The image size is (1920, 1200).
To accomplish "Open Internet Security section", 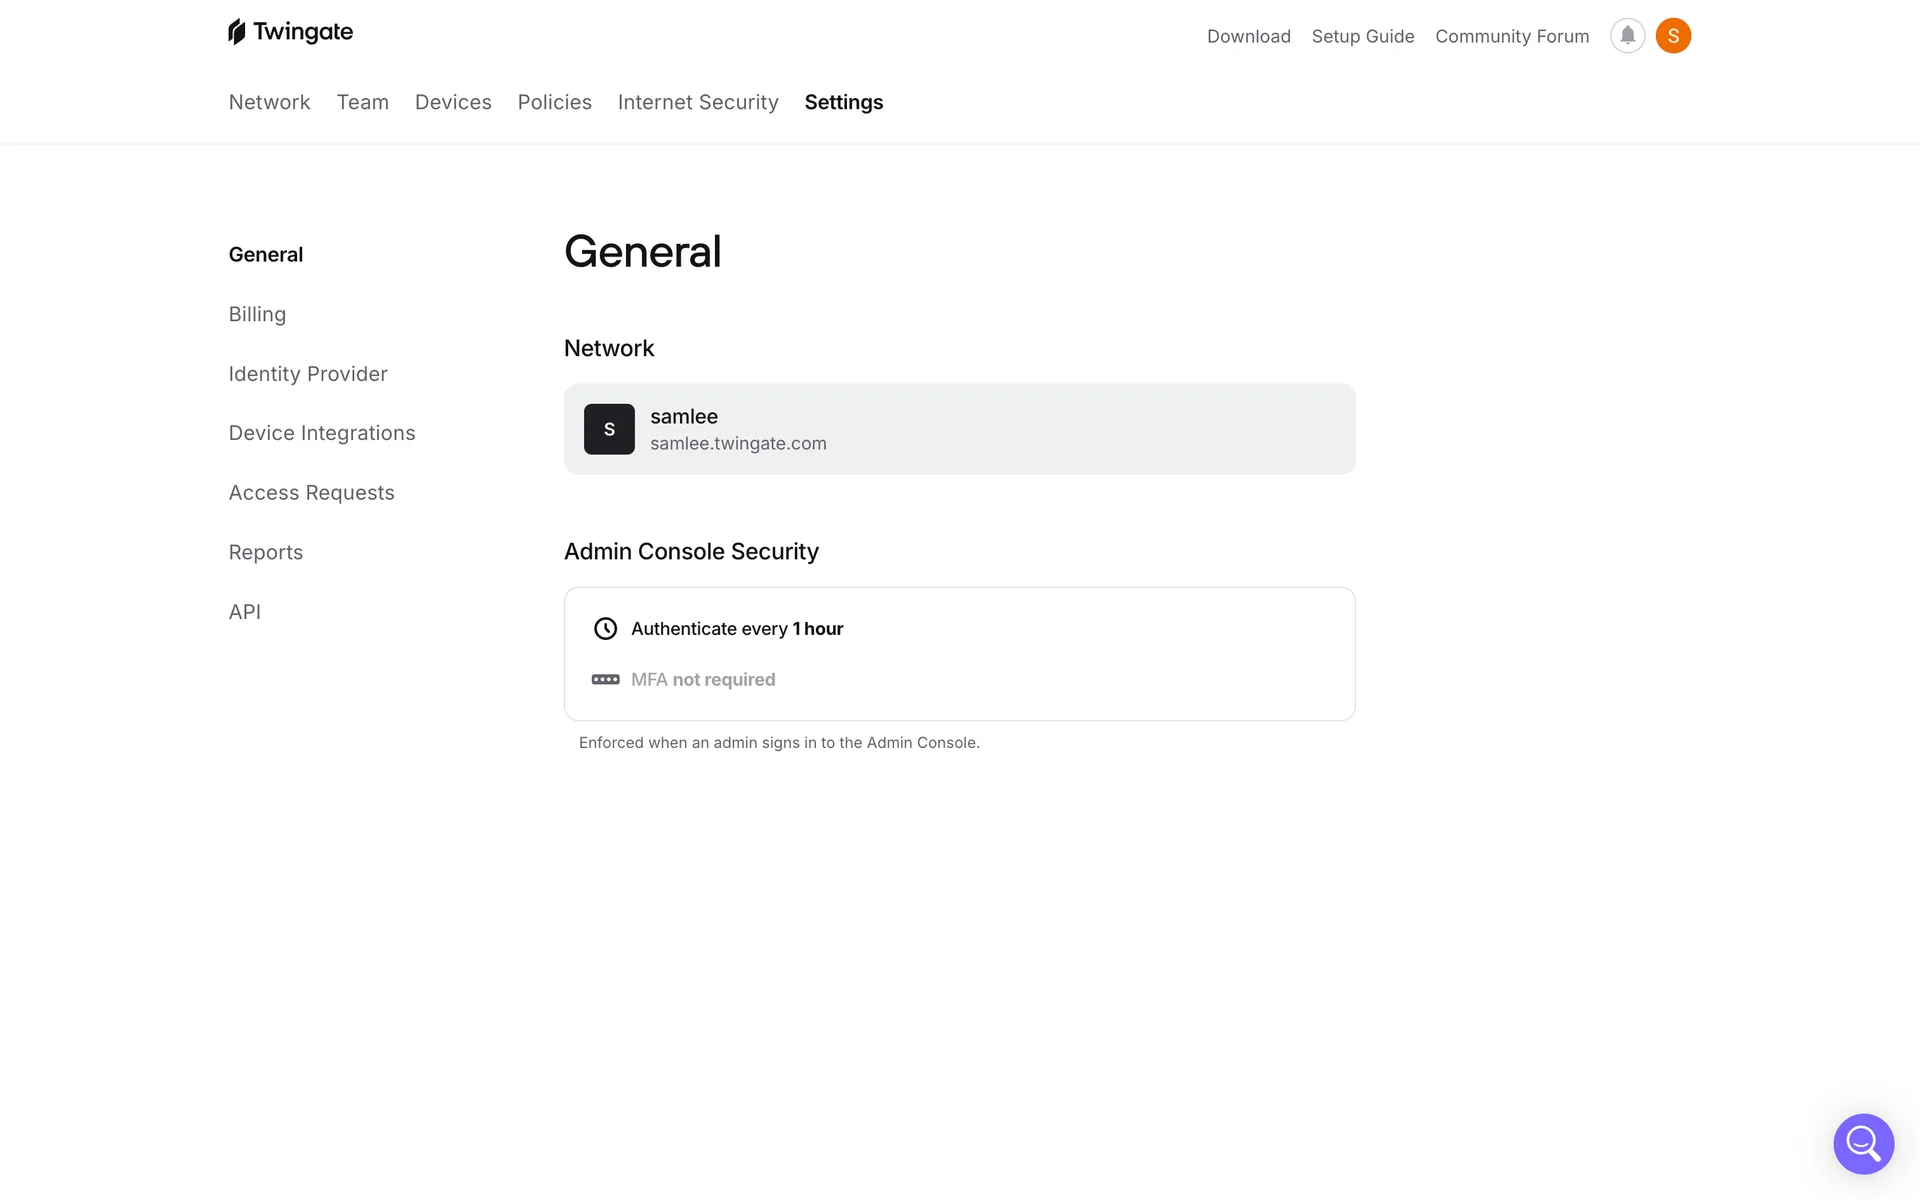I will click(x=698, y=102).
